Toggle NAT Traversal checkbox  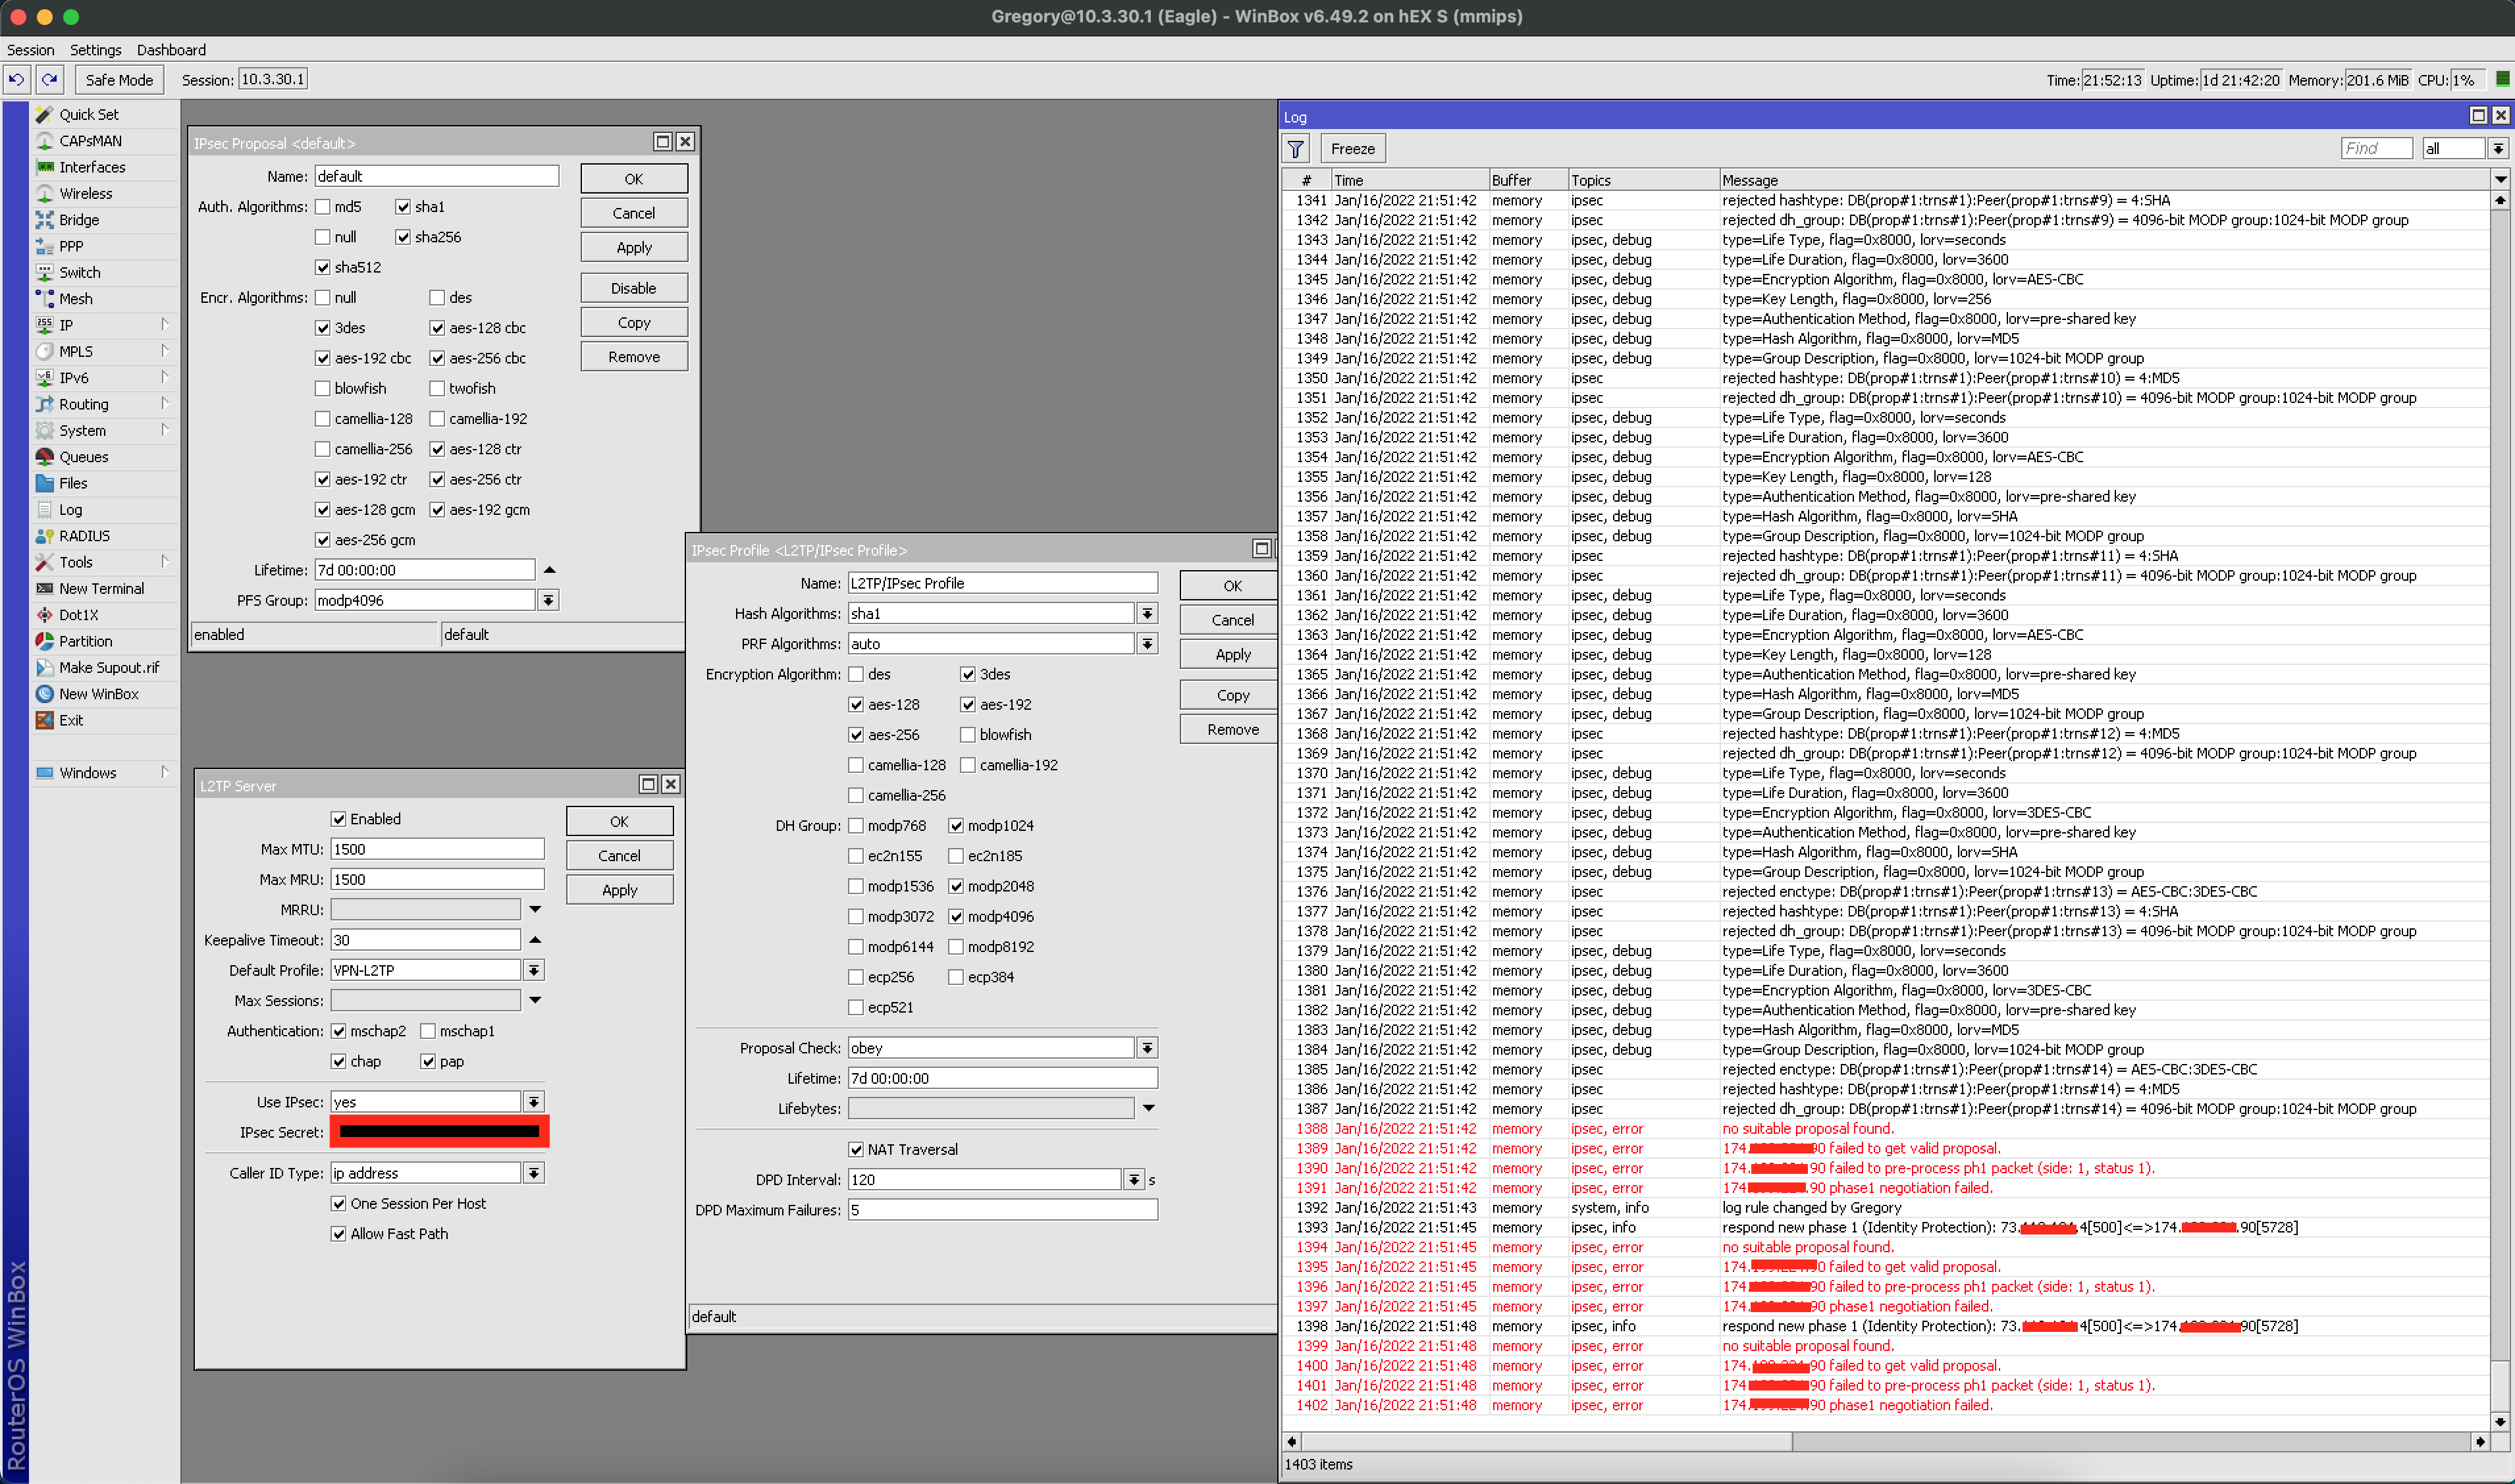(x=856, y=1150)
